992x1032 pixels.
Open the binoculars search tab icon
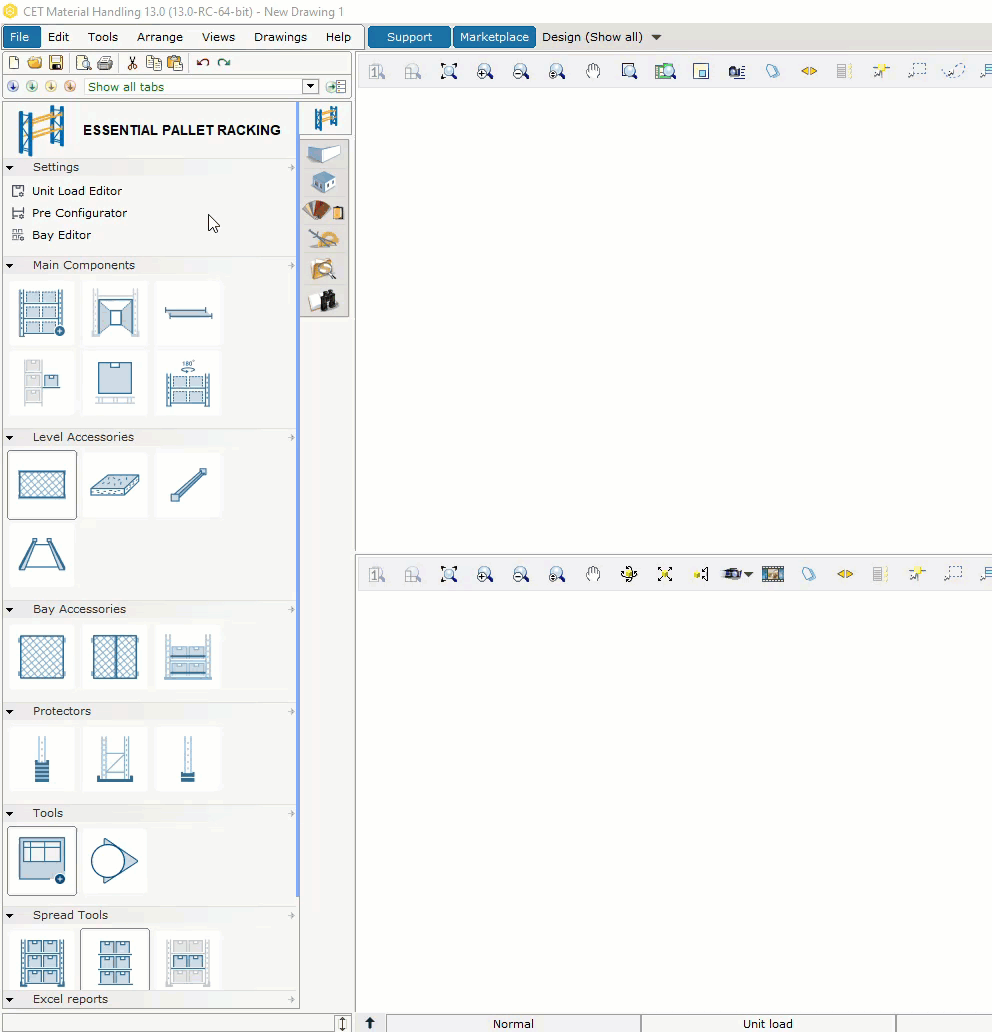tap(324, 301)
